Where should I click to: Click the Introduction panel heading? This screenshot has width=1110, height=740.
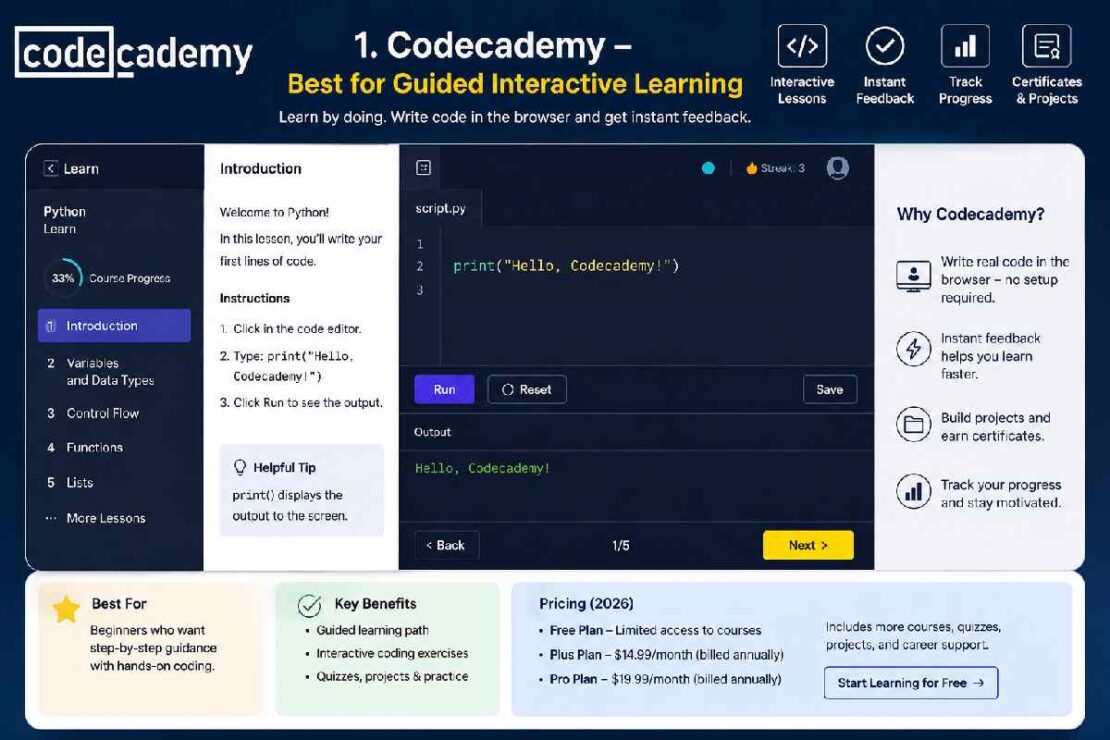pyautogui.click(x=261, y=169)
